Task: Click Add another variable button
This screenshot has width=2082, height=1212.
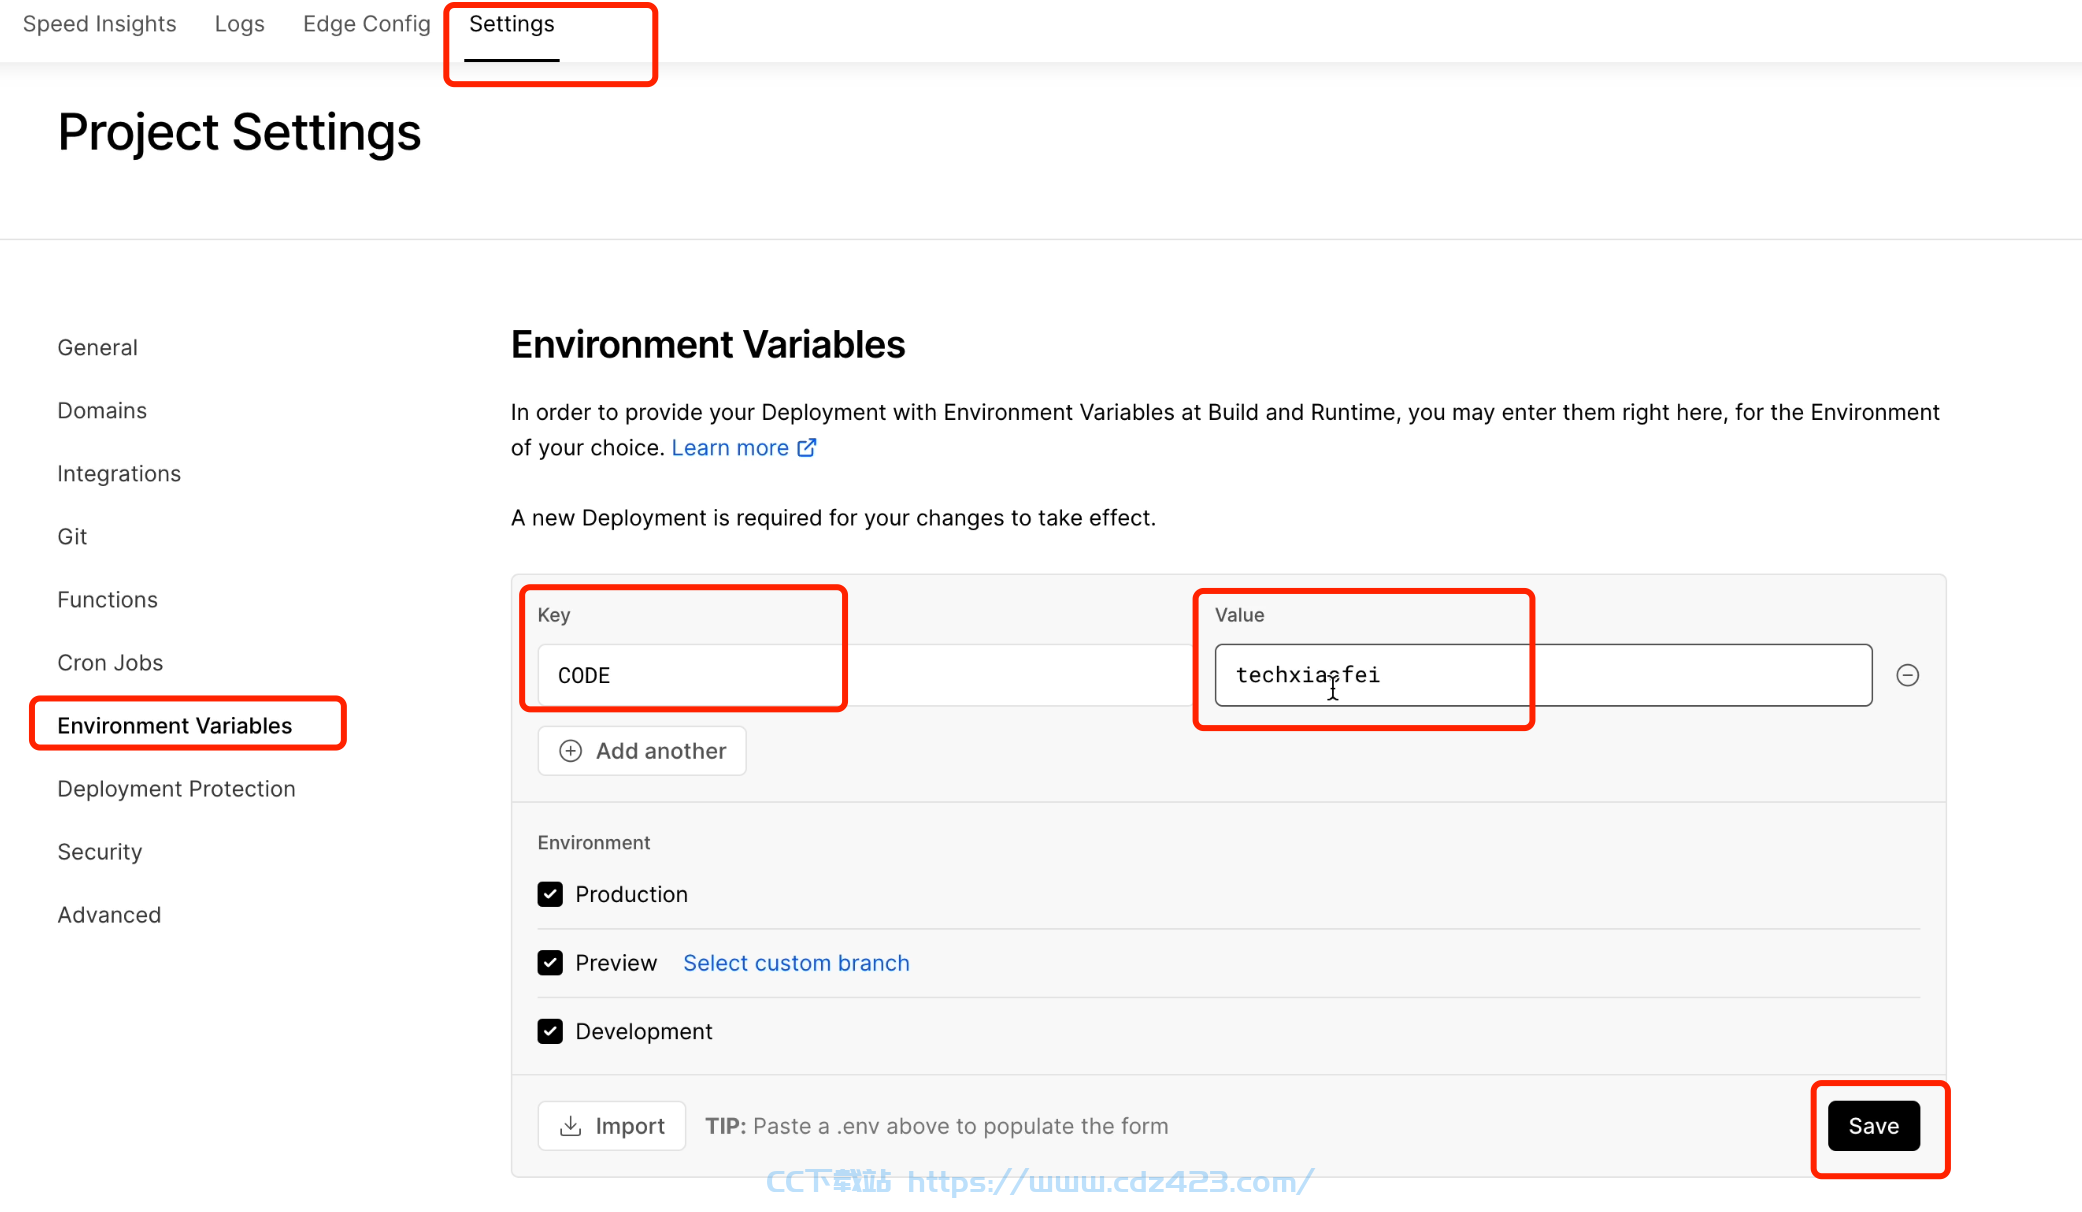Action: point(642,751)
